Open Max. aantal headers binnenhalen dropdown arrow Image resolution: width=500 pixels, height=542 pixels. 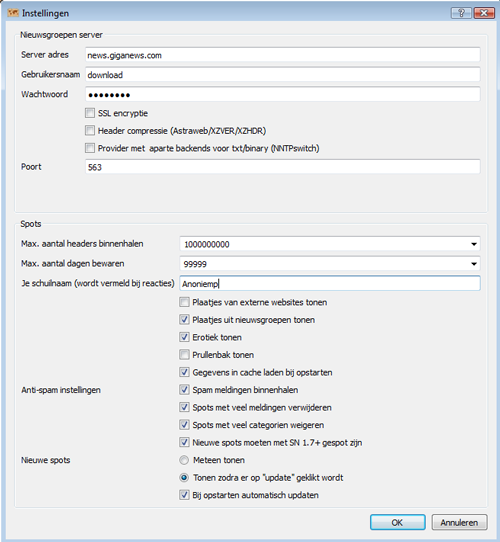[474, 244]
